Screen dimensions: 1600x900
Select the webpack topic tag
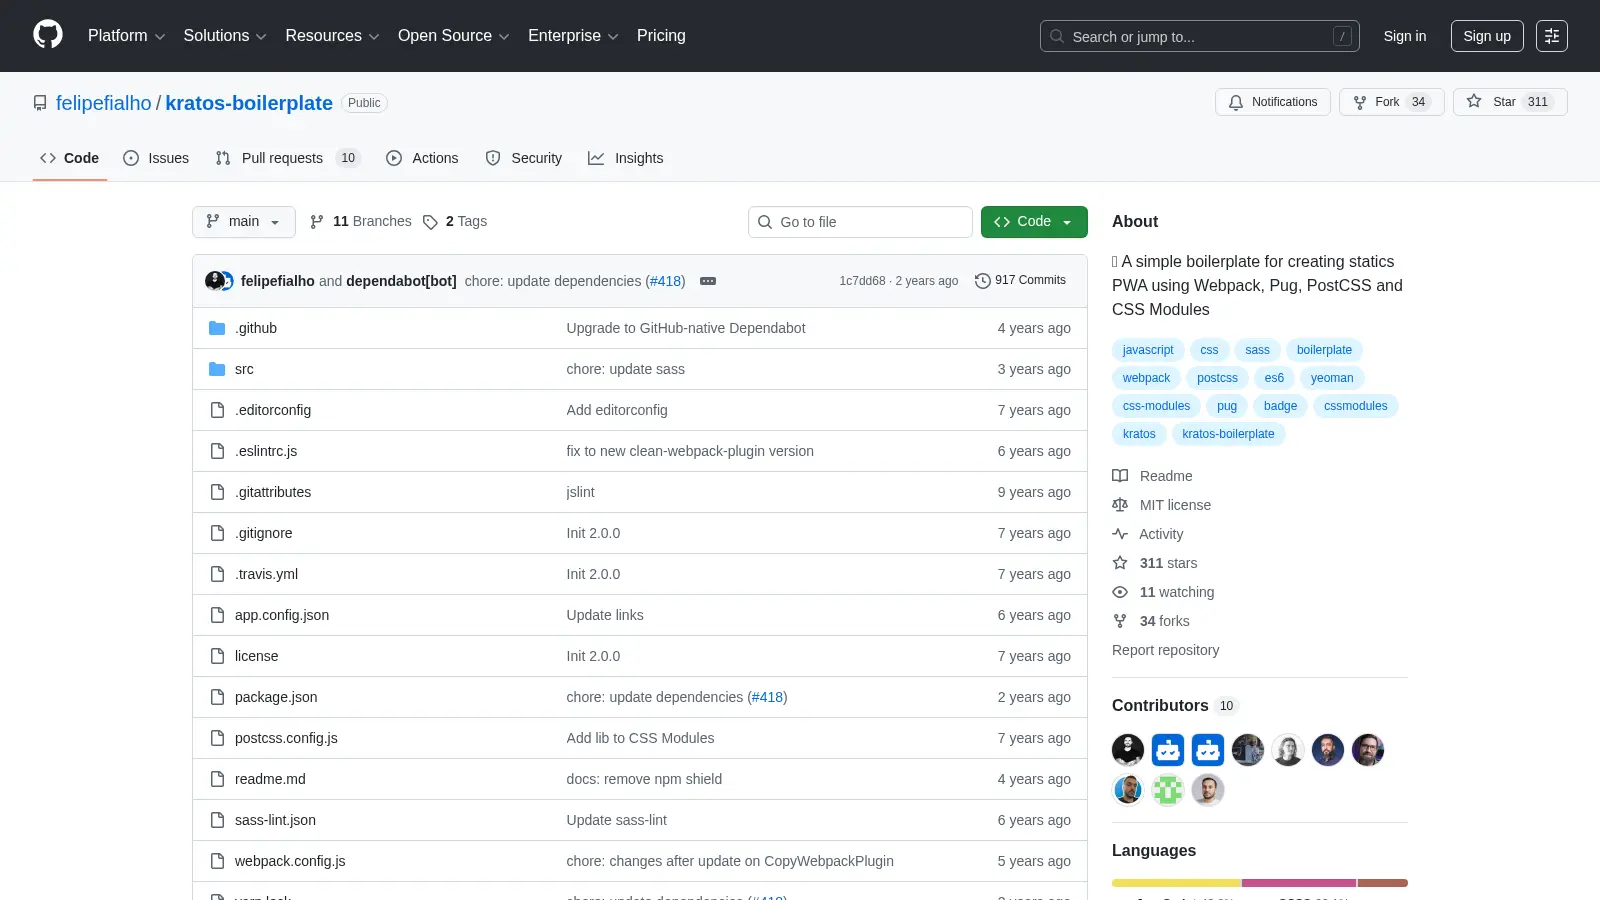[x=1146, y=378]
